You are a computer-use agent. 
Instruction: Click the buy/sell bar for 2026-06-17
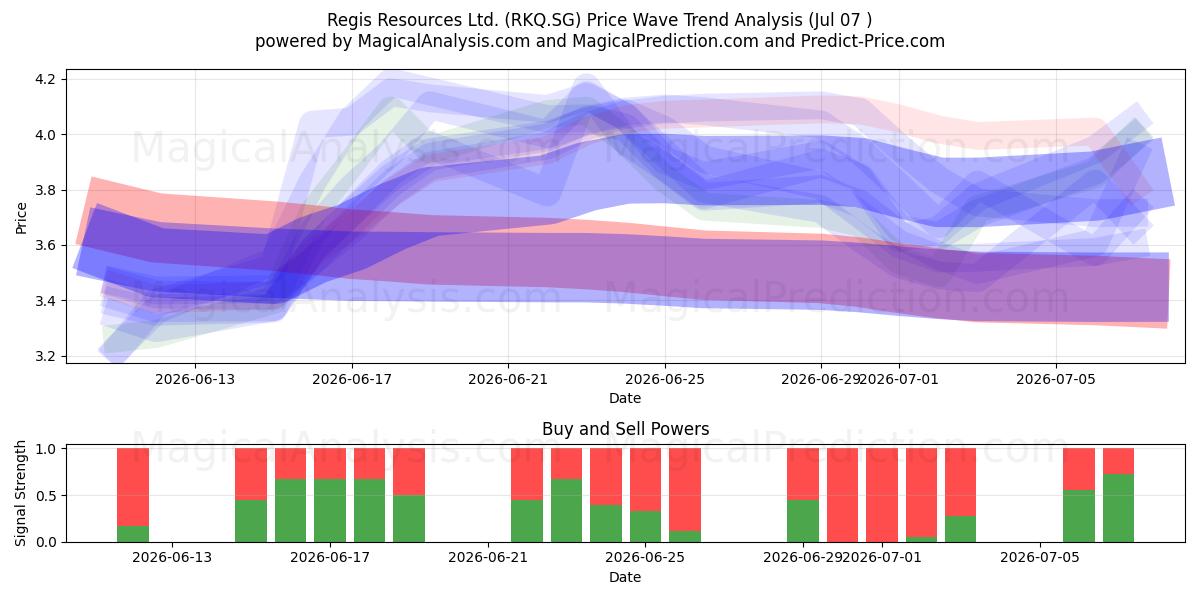click(330, 495)
